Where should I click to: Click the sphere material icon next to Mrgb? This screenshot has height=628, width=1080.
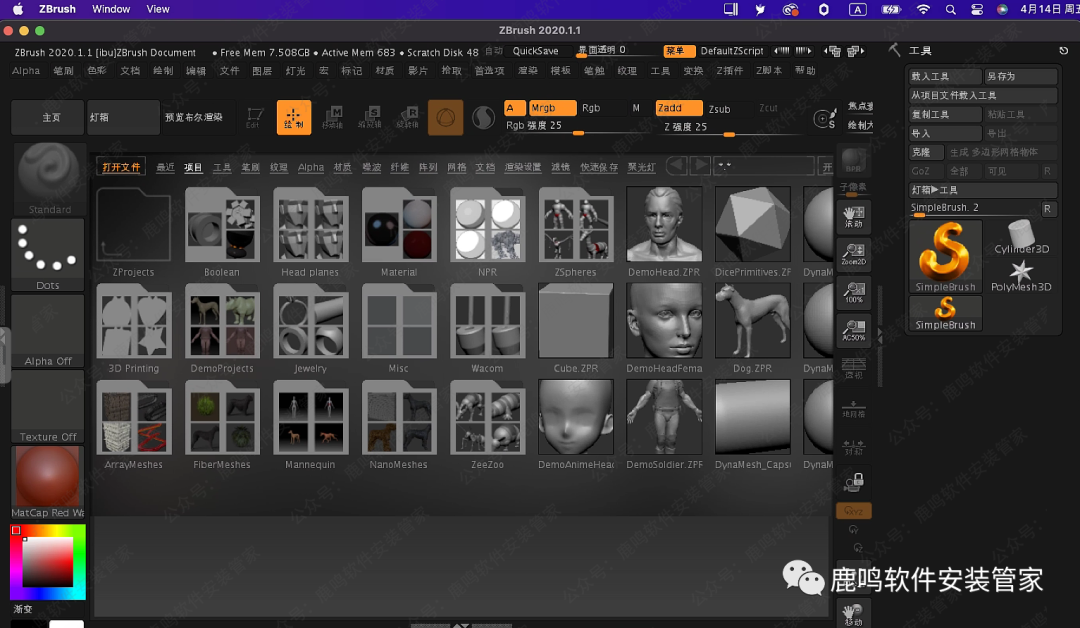coord(484,118)
